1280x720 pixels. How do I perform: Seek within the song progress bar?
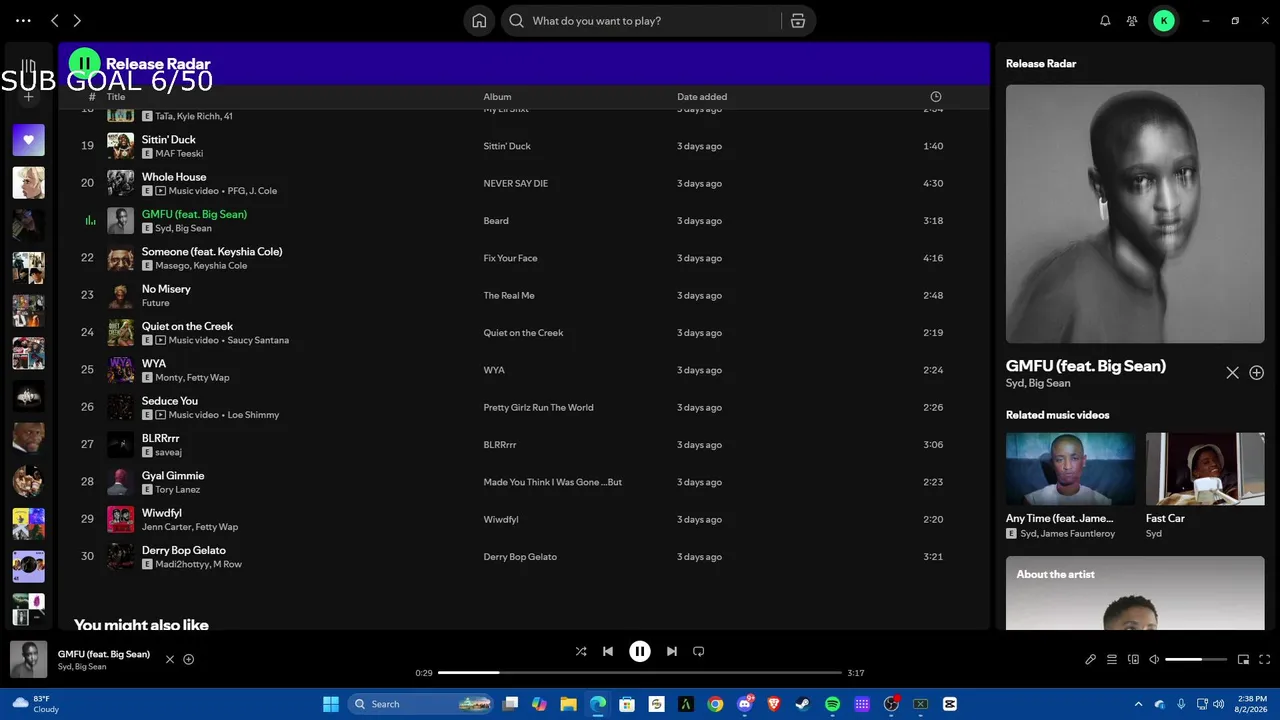point(640,673)
